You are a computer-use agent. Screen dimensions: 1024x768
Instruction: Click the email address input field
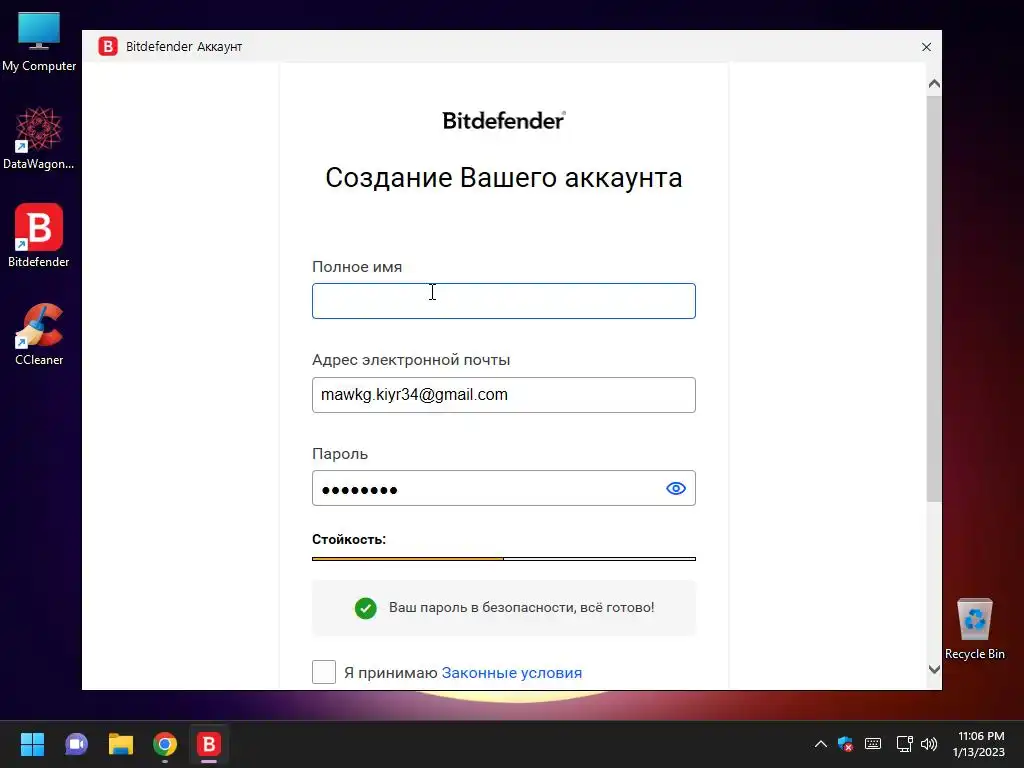pyautogui.click(x=504, y=395)
